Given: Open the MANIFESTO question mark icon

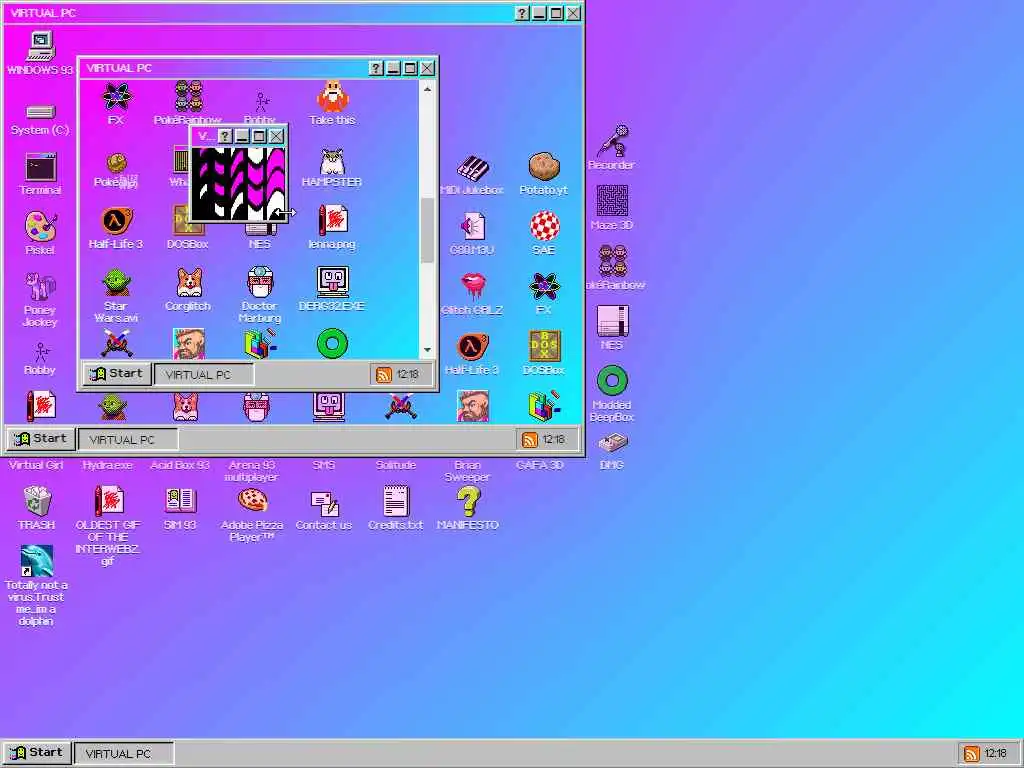Looking at the screenshot, I should [468, 501].
